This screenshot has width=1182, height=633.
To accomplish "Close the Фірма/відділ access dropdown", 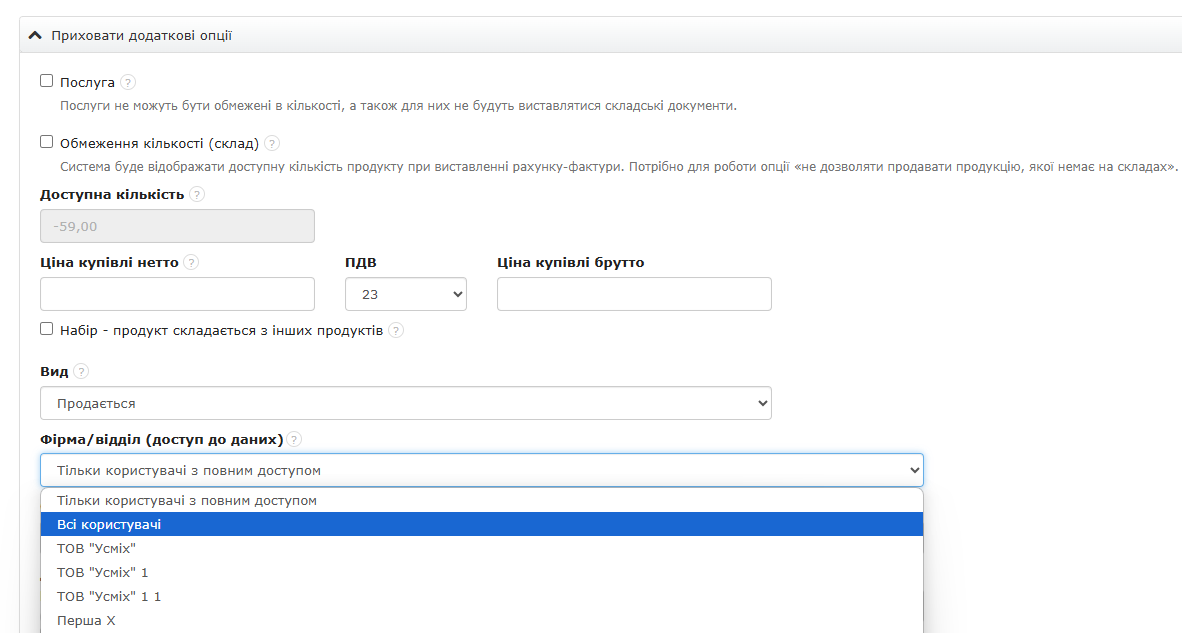I will (x=481, y=470).
